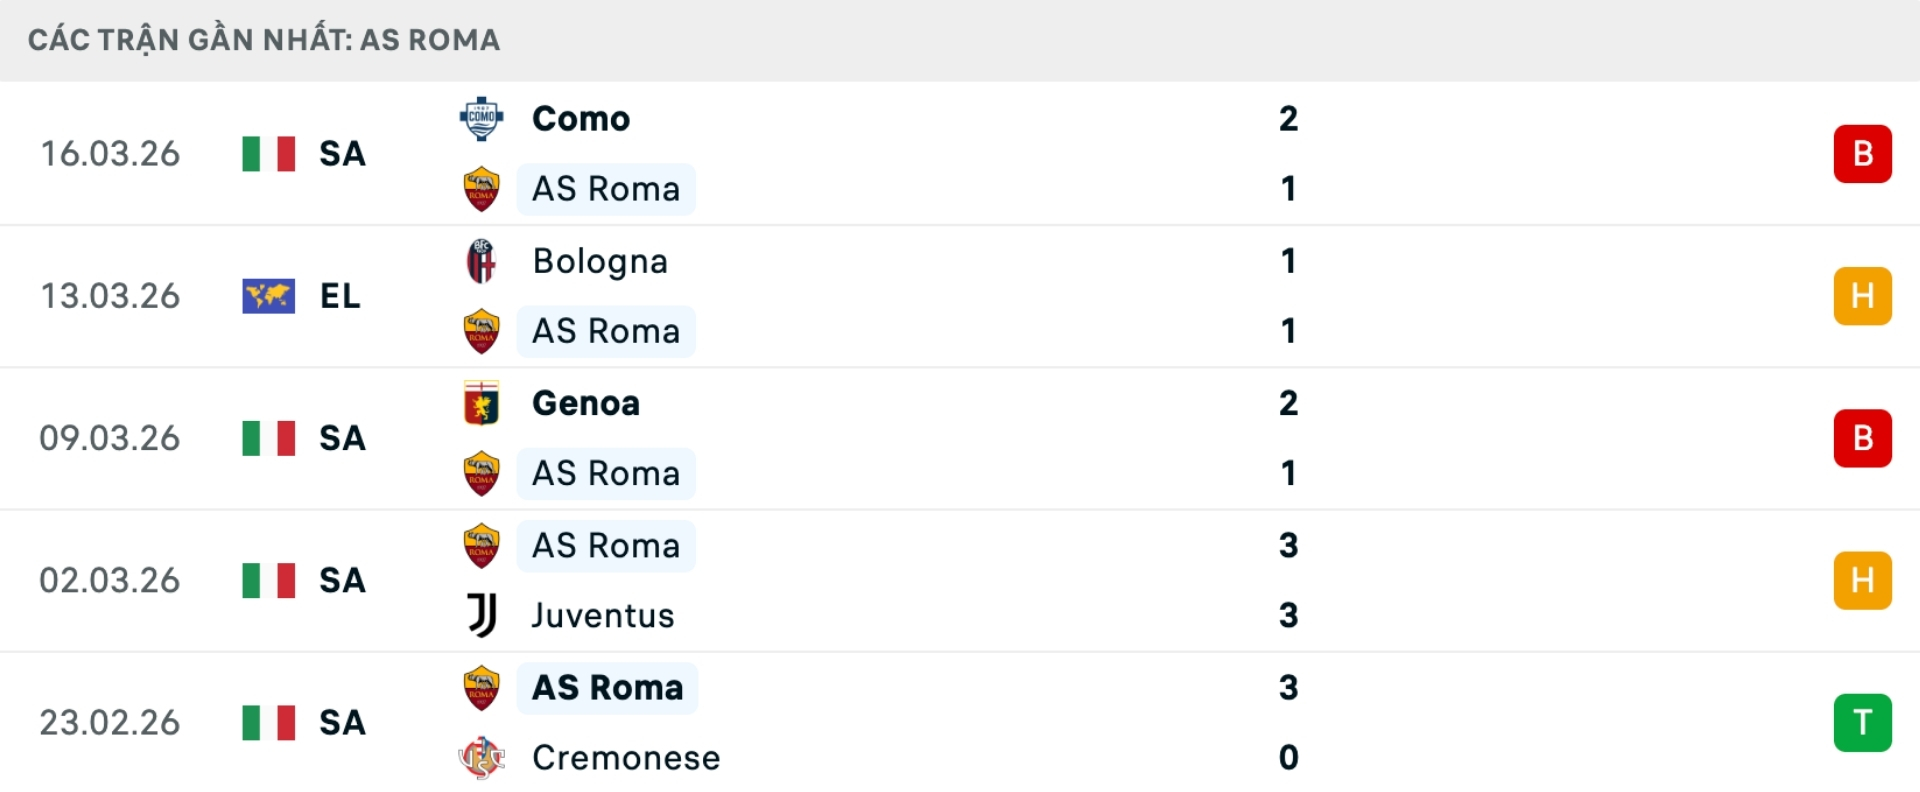
Task: Click the Como club crest icon
Action: pyautogui.click(x=481, y=119)
